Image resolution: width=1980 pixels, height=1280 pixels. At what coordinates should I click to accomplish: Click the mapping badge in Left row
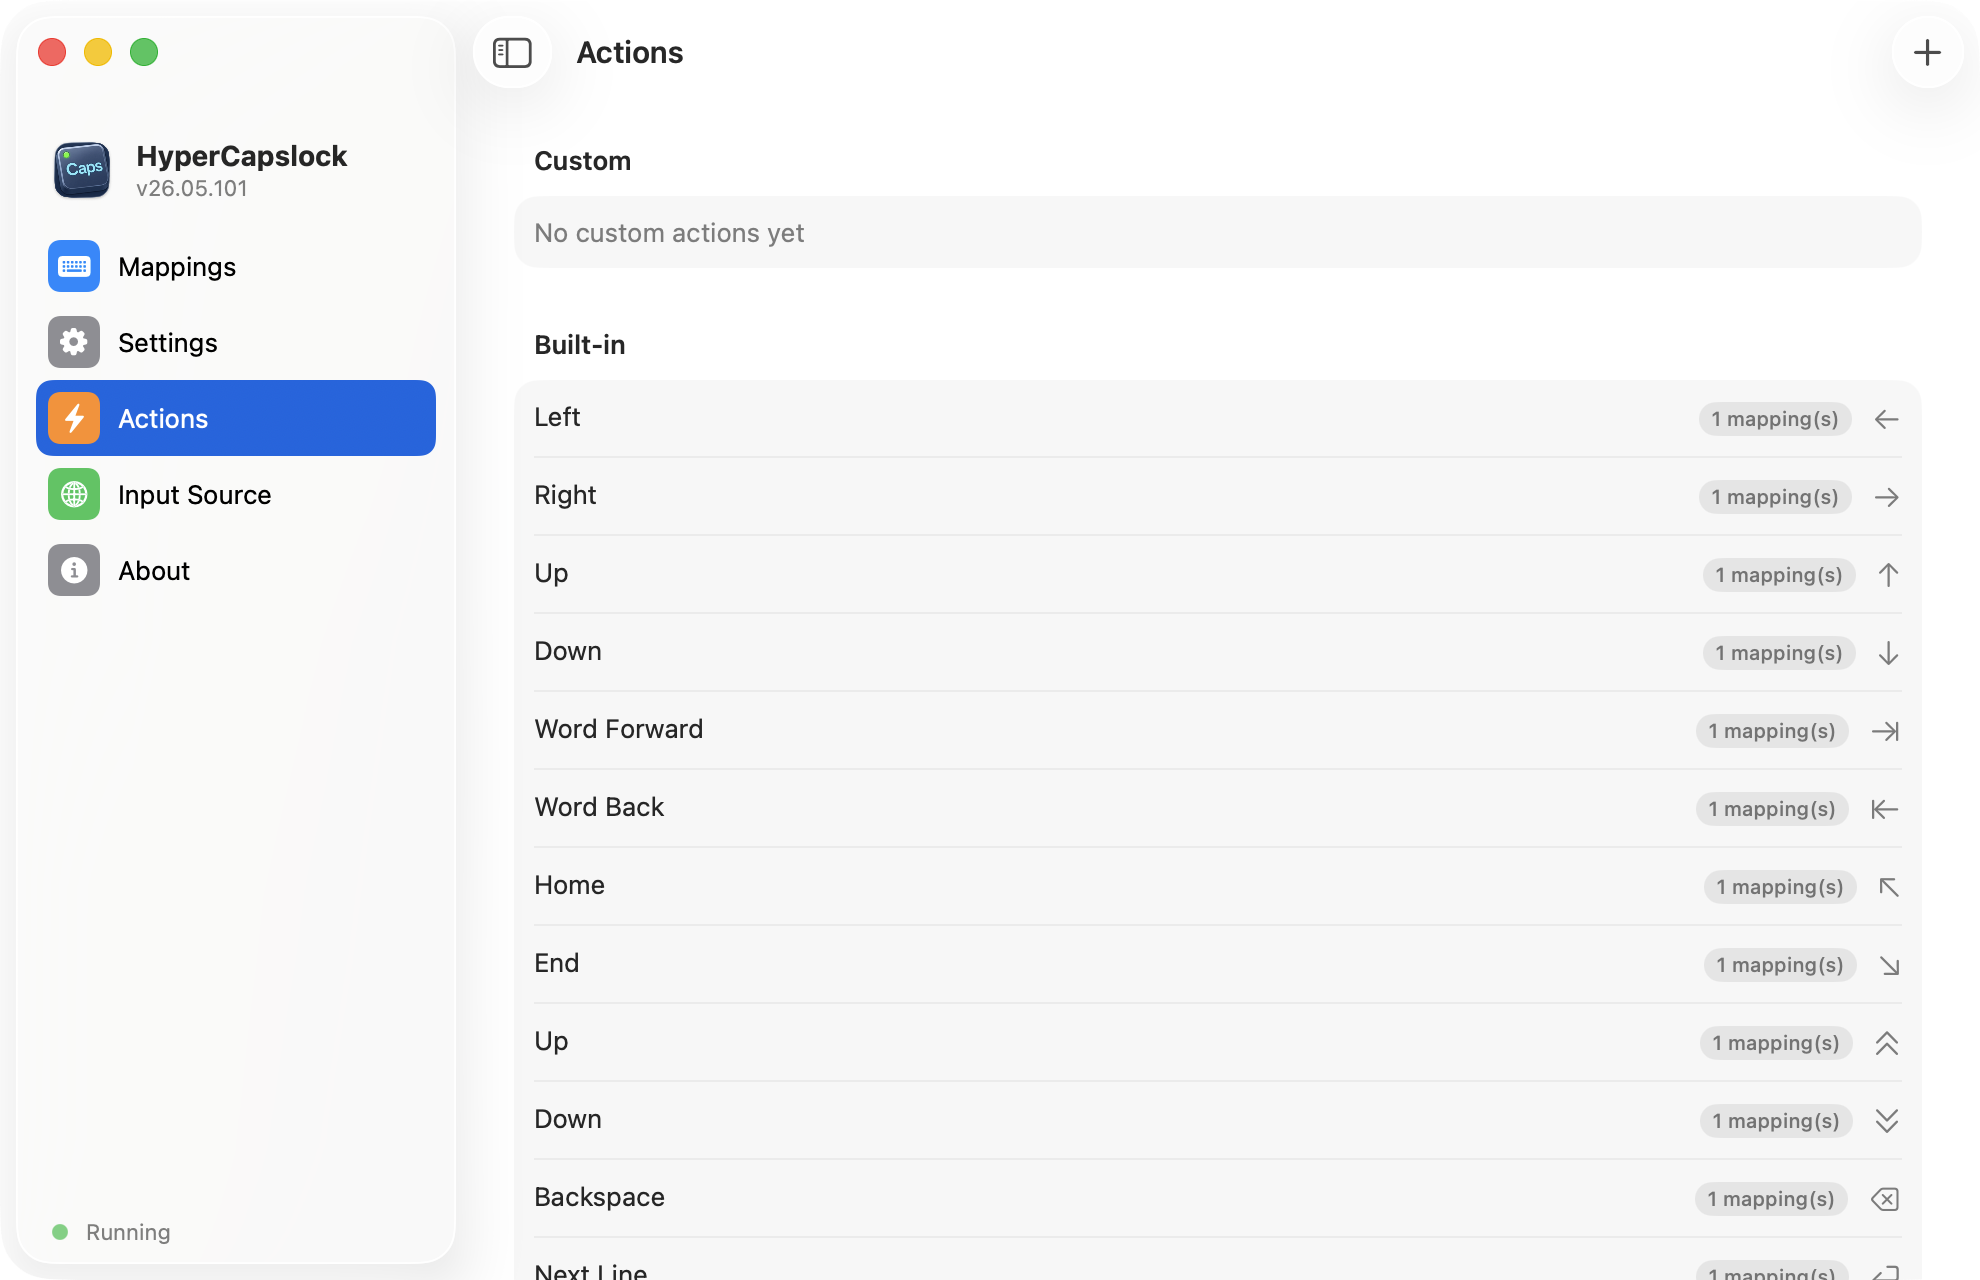(1775, 419)
